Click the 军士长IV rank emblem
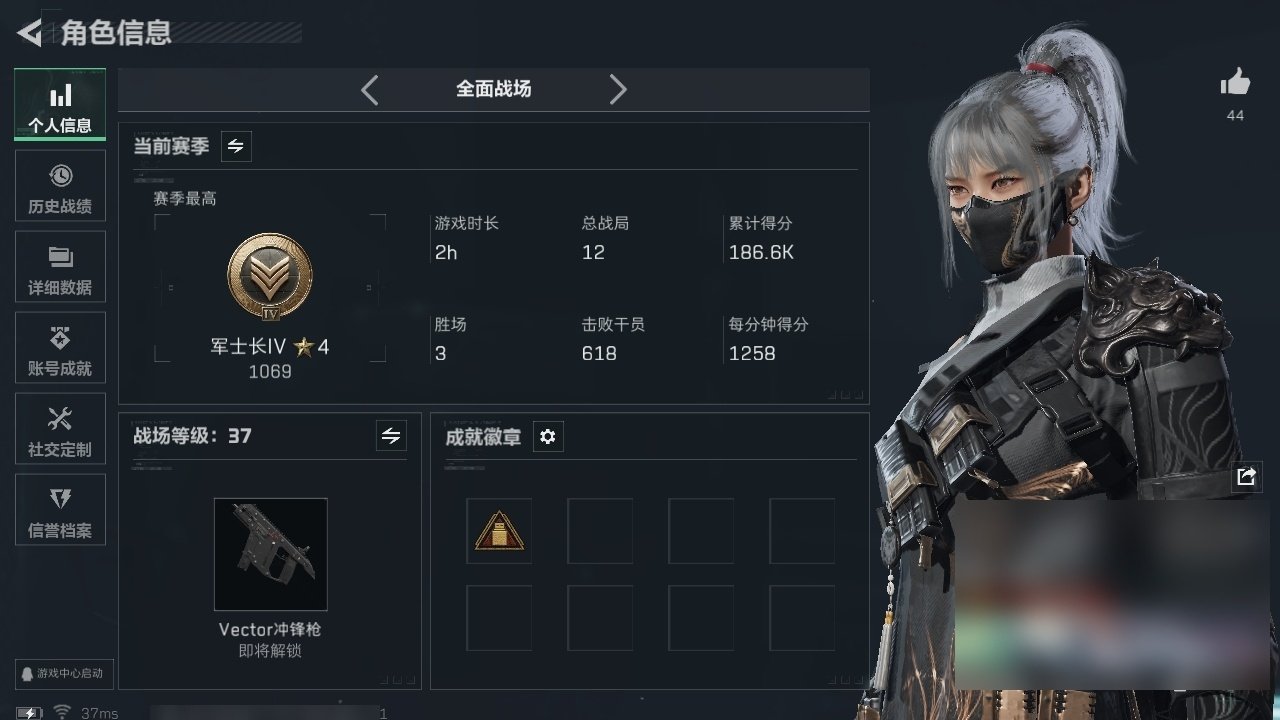This screenshot has height=720, width=1280. coord(270,277)
